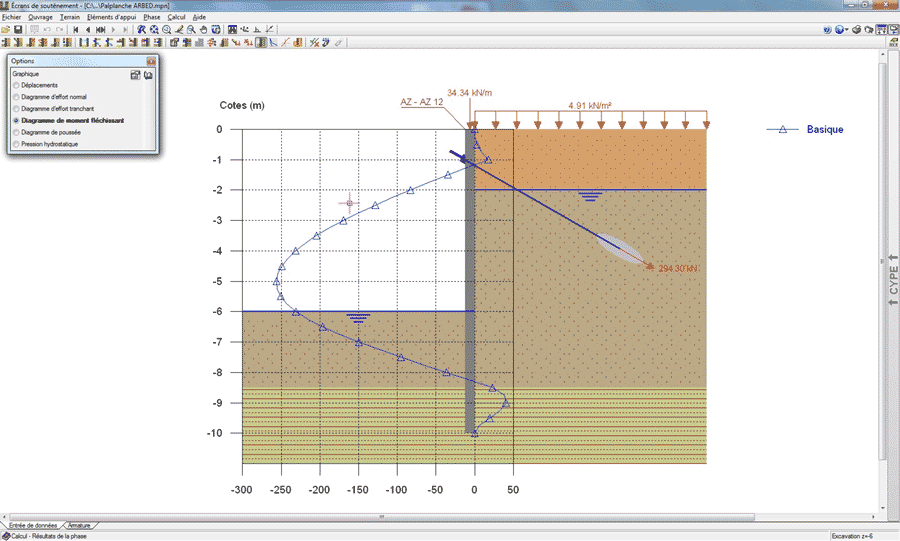
Task: Open the Ouvrage menu
Action: (x=40, y=17)
